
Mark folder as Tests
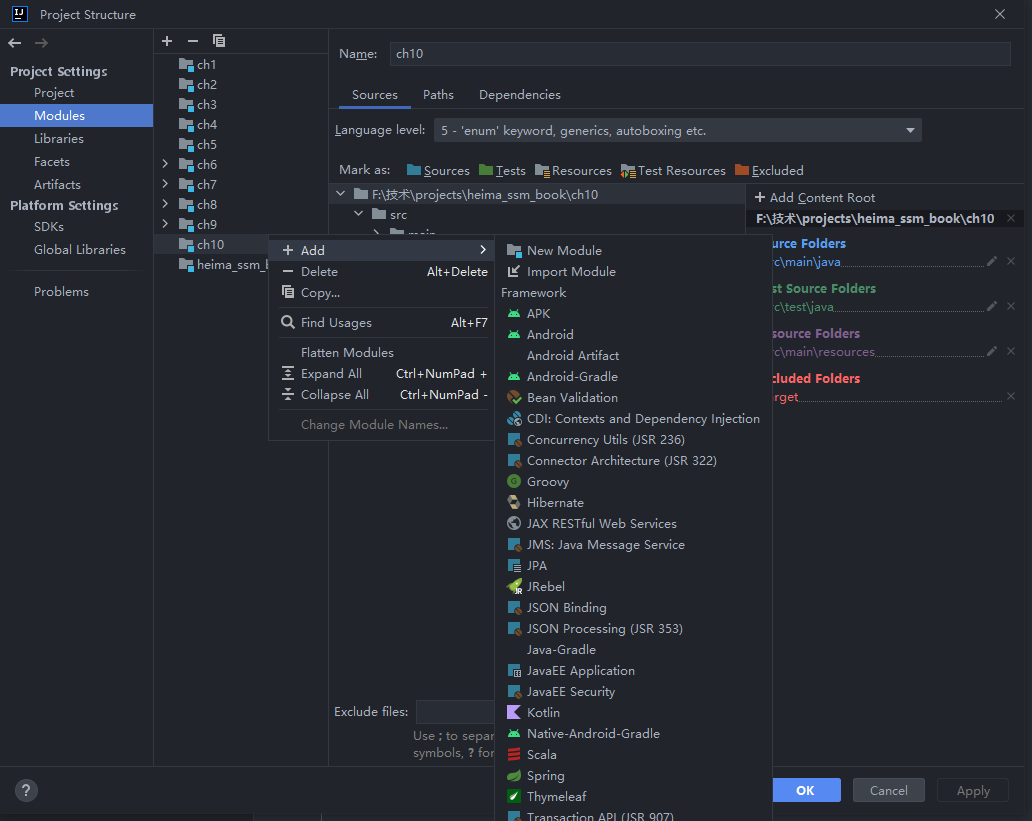tap(502, 171)
